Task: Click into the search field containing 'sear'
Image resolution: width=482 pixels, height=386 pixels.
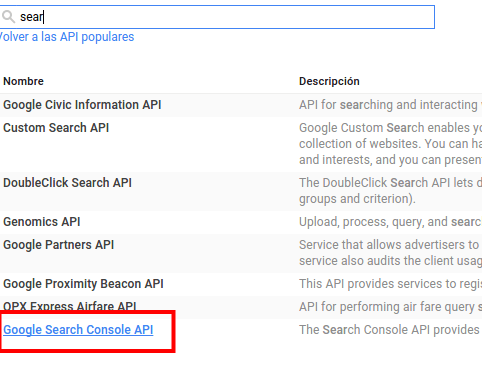Action: [217, 17]
